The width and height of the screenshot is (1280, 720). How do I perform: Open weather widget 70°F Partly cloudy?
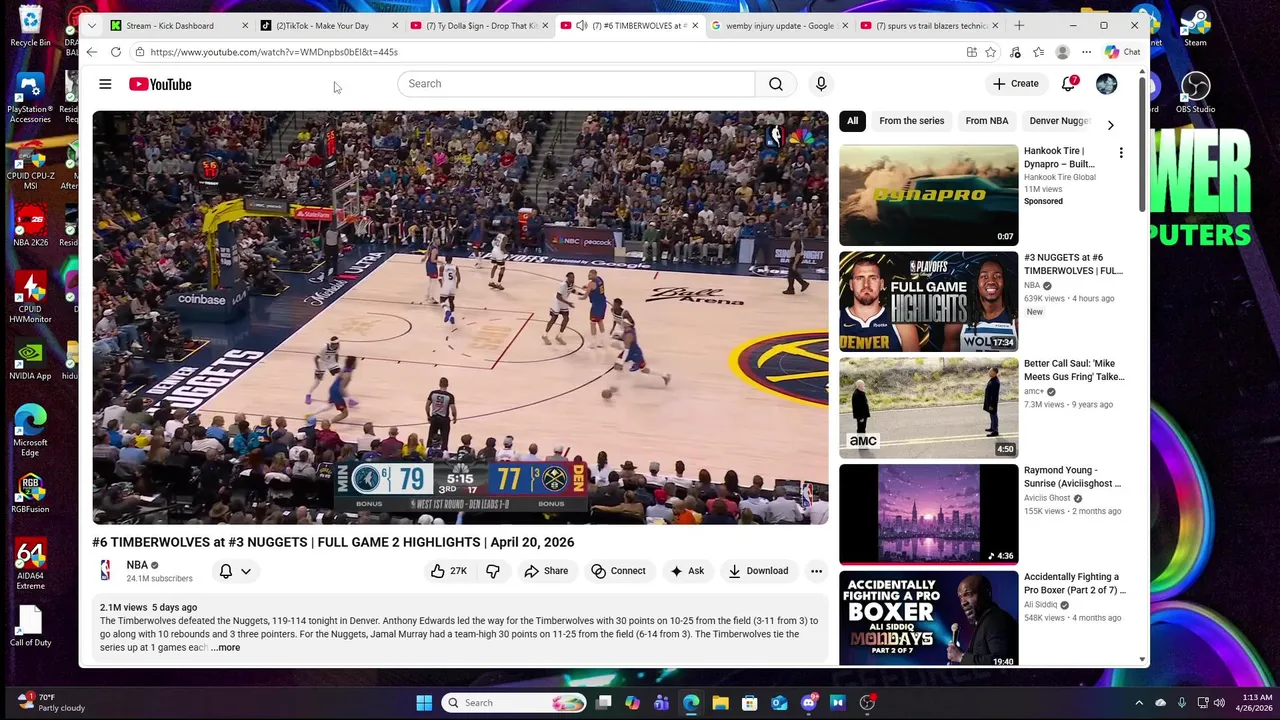(x=52, y=702)
